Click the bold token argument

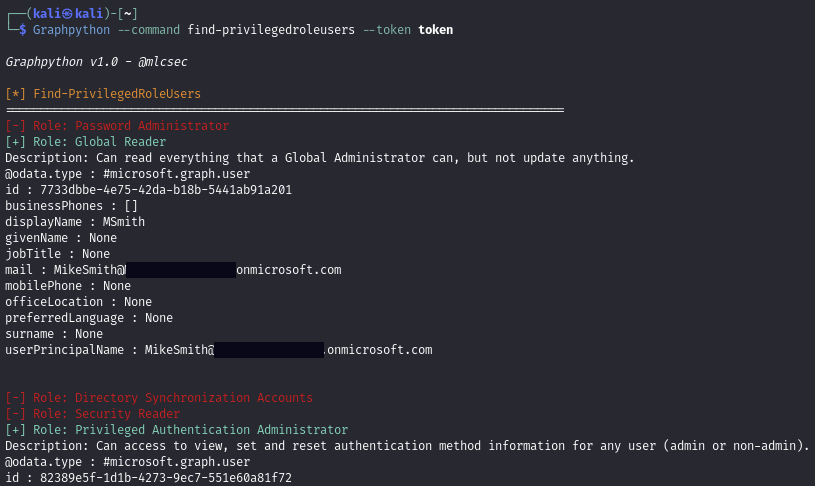(x=435, y=30)
